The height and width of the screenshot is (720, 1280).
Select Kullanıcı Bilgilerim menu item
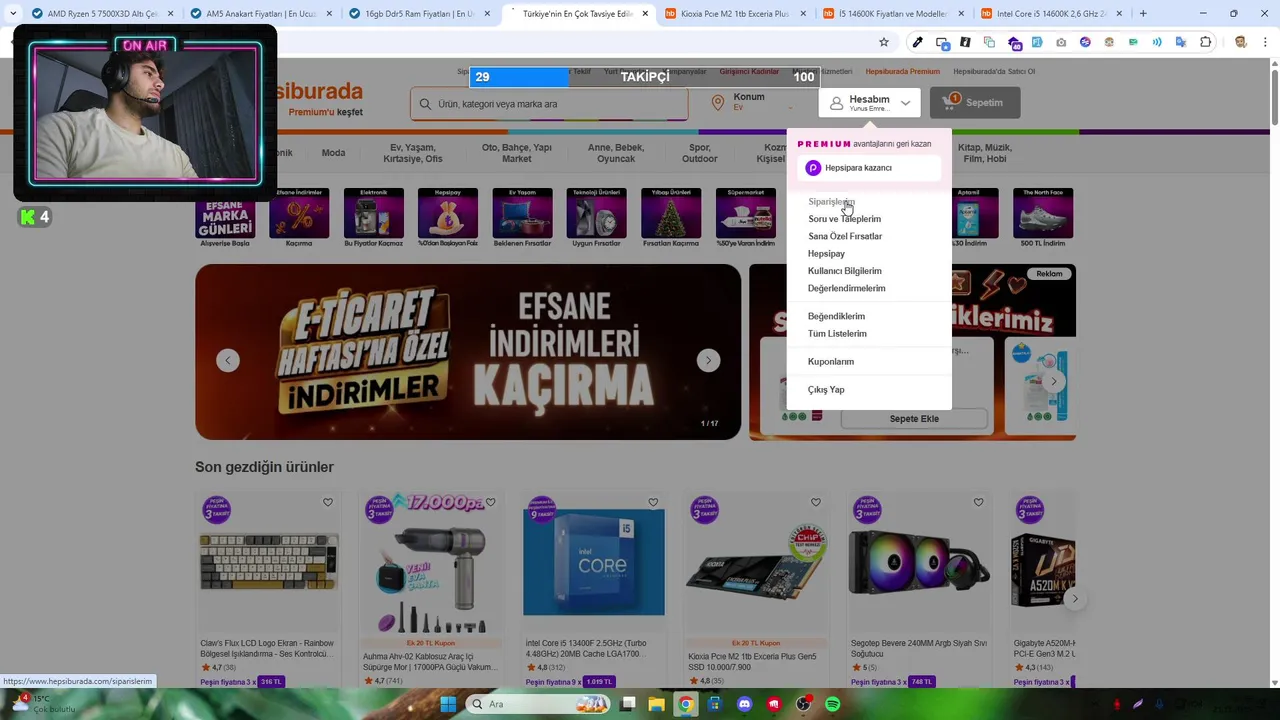click(x=844, y=271)
